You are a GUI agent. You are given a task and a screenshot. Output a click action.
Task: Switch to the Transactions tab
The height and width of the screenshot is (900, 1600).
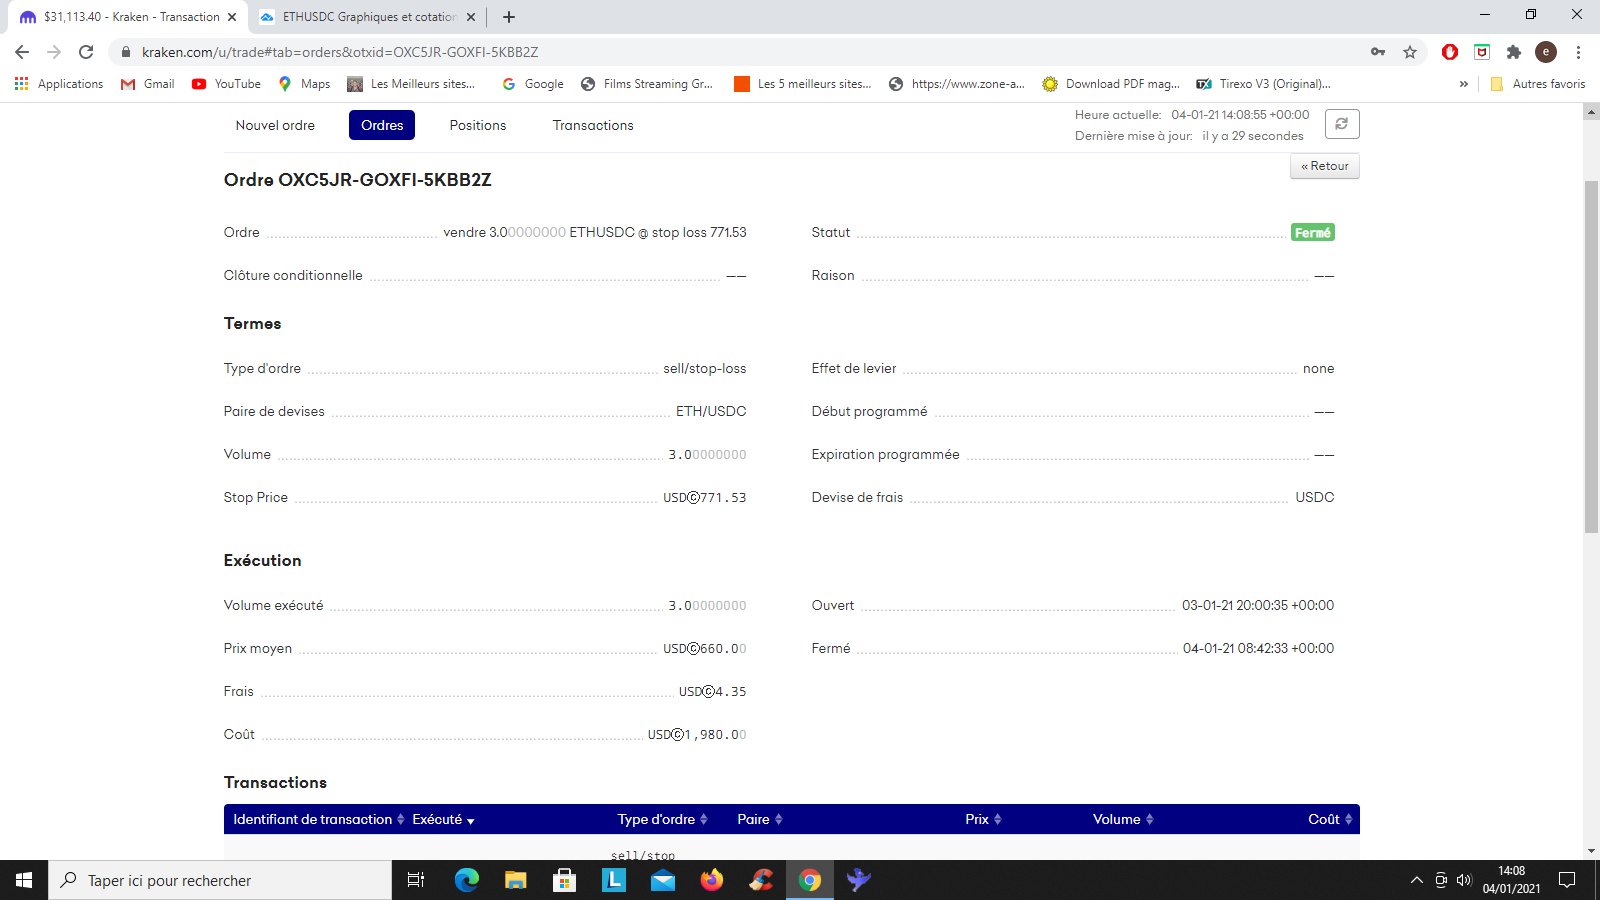(x=593, y=125)
